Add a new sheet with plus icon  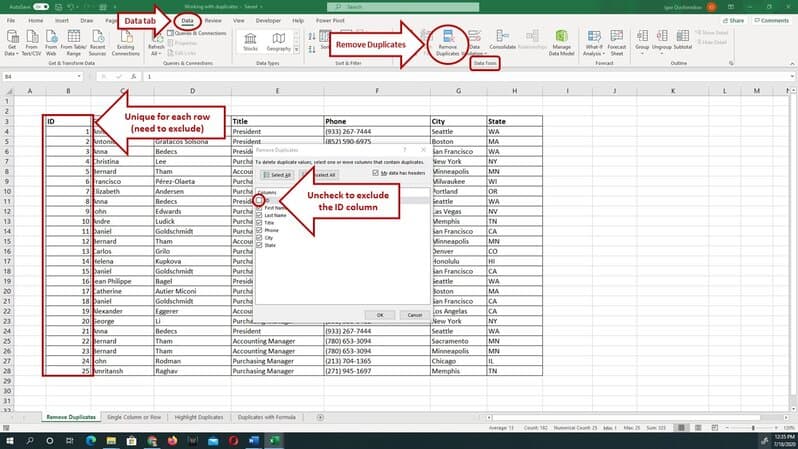320,417
